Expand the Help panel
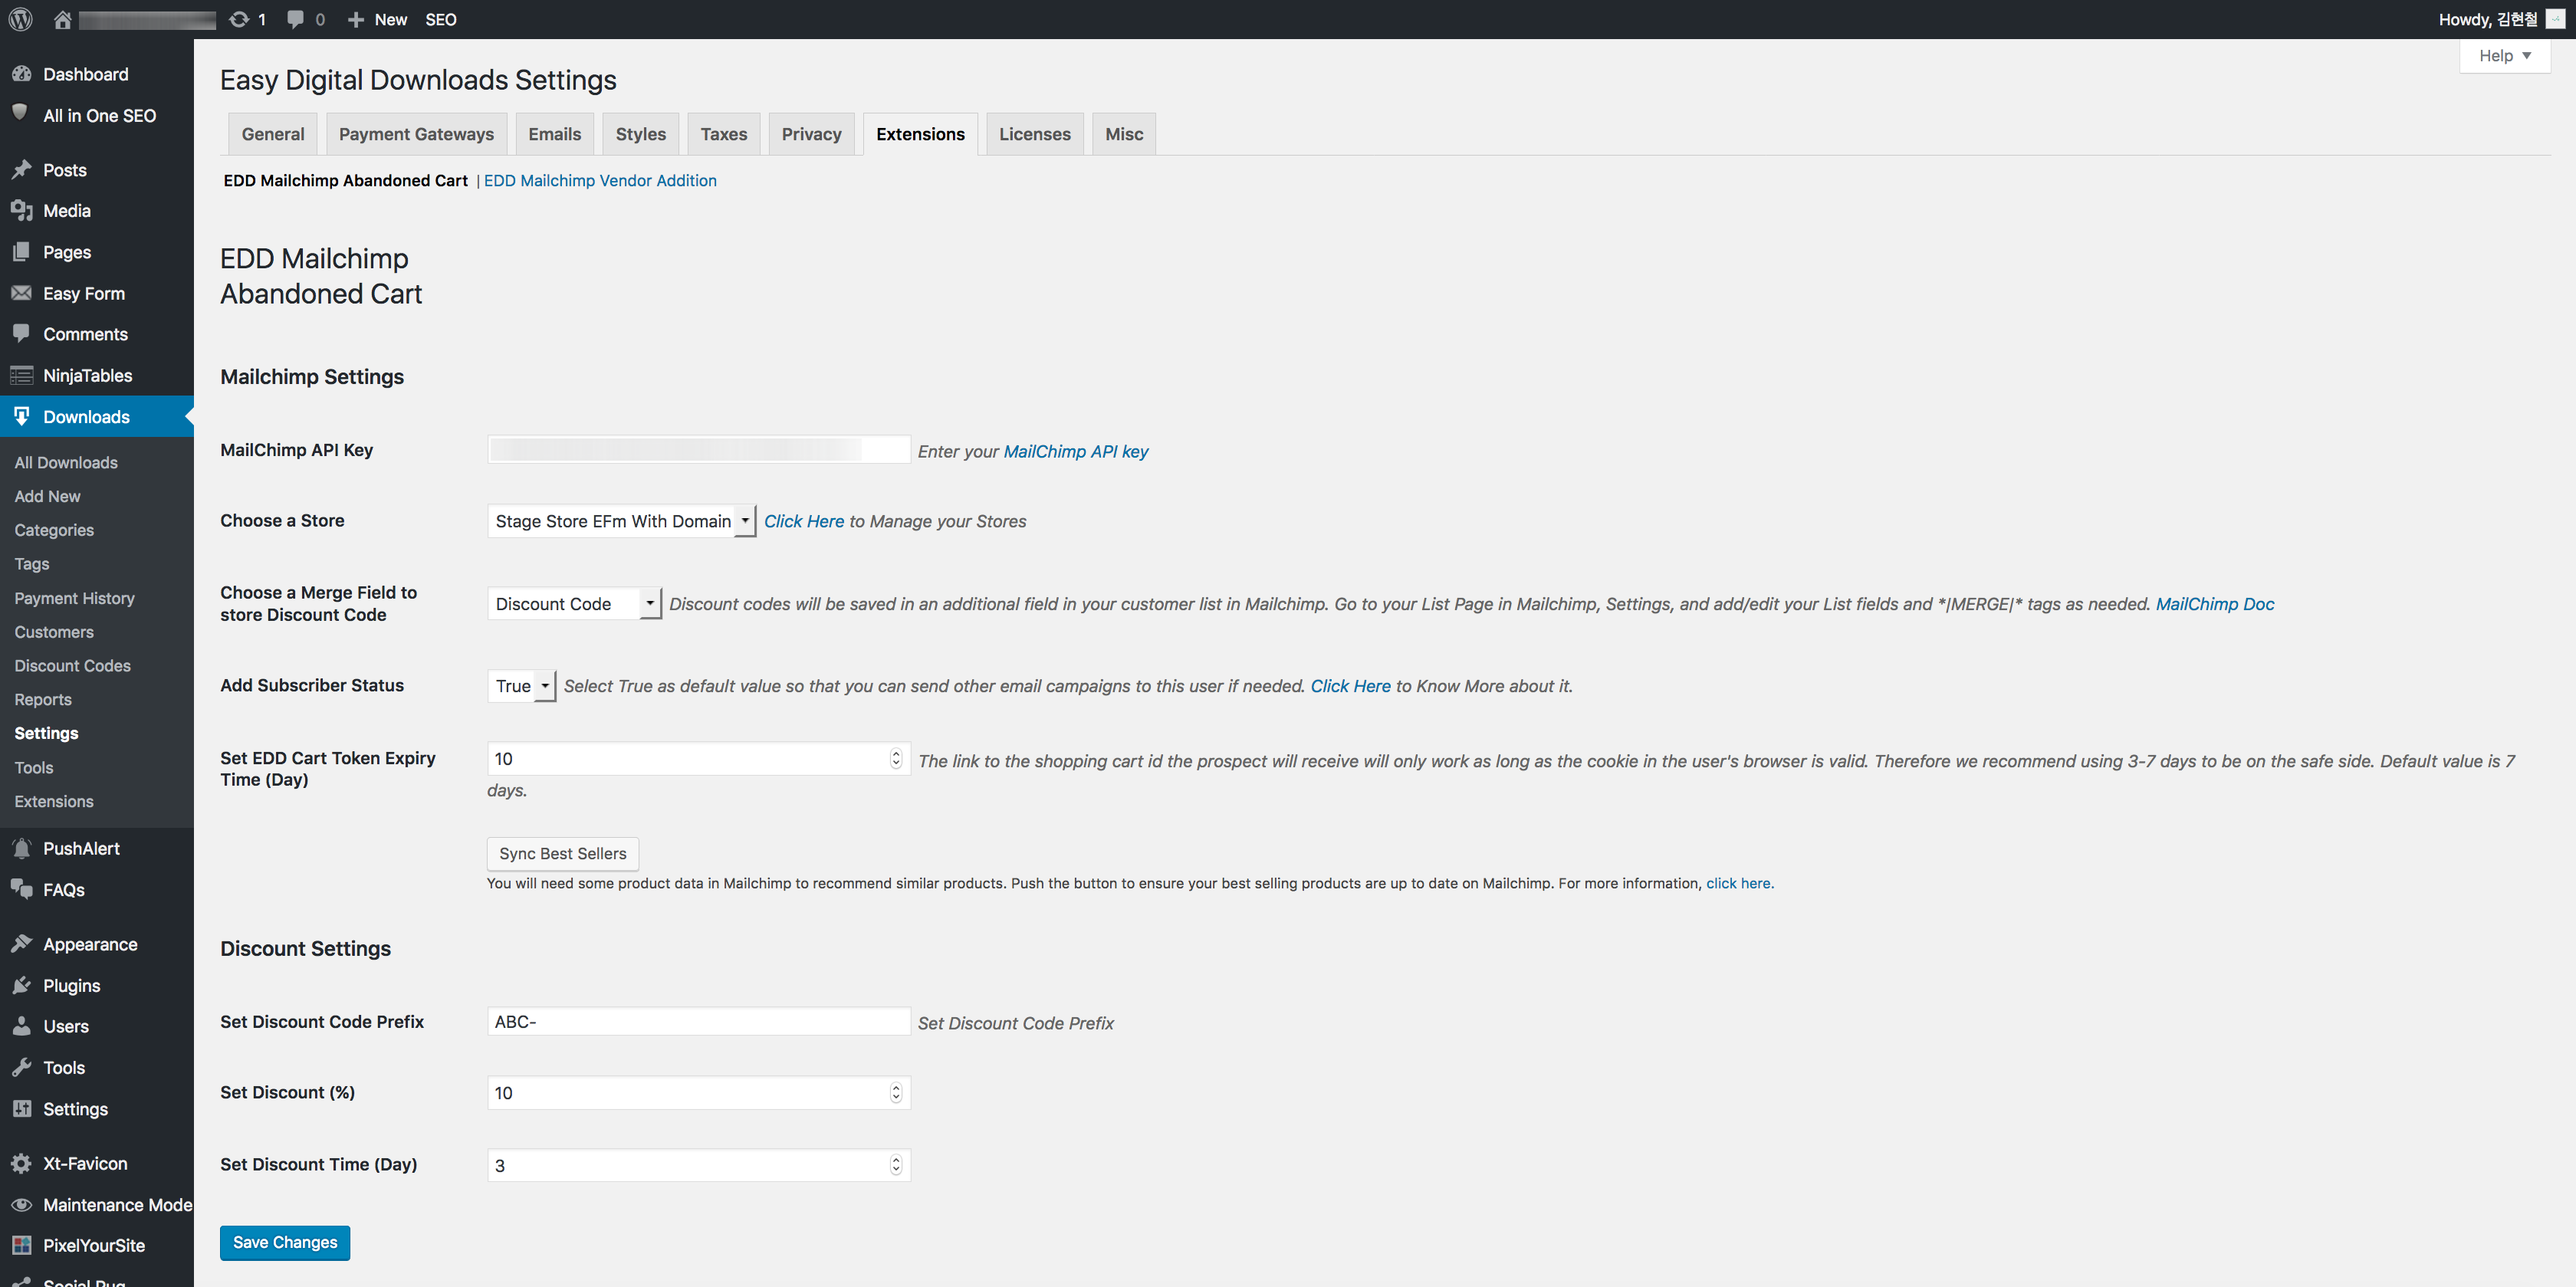This screenshot has width=2576, height=1287. coord(2504,56)
